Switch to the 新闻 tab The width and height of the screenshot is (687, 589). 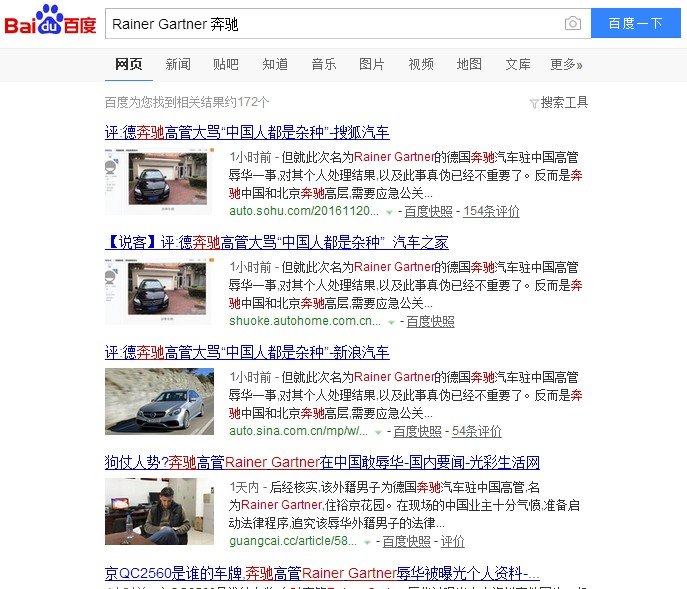pyautogui.click(x=178, y=64)
